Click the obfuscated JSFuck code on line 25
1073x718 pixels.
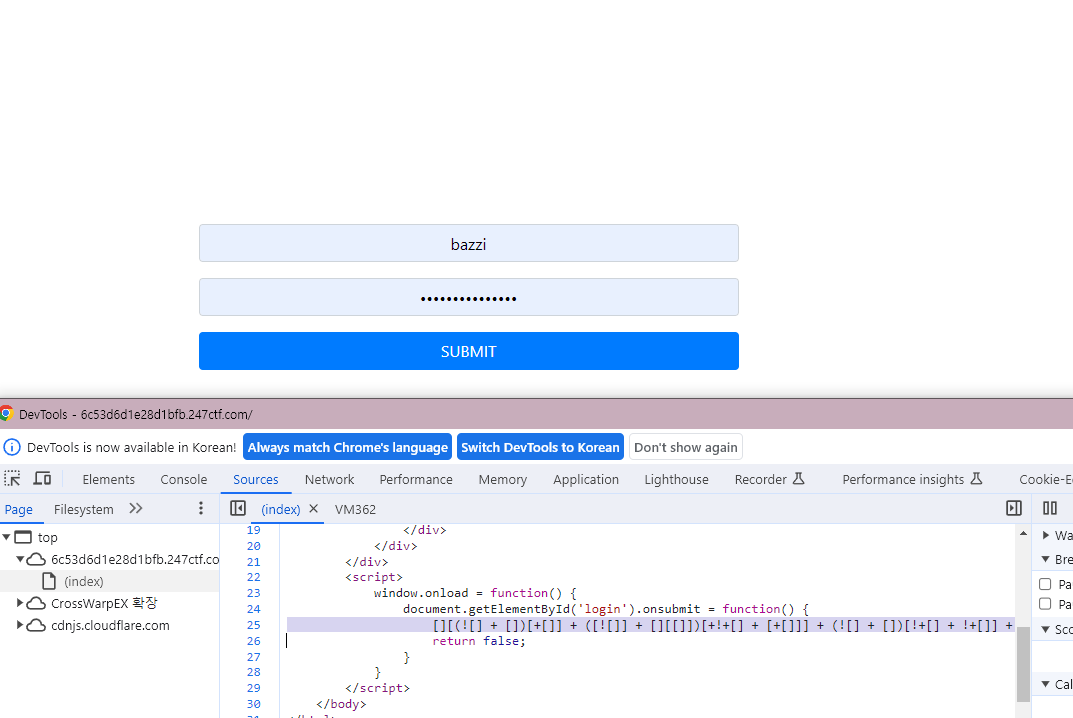(x=723, y=625)
